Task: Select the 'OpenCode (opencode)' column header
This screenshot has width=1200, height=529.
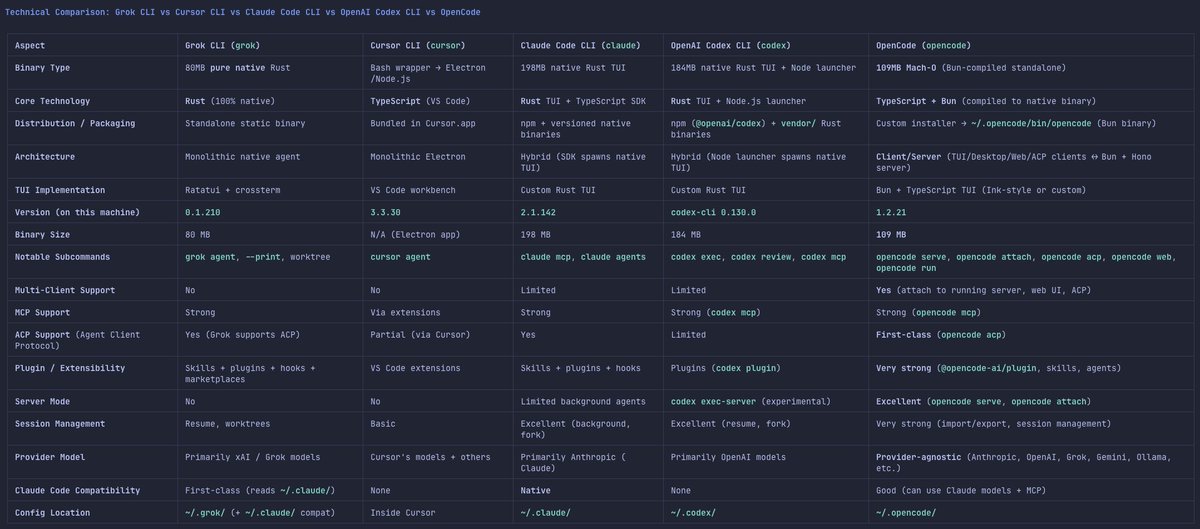Action: tap(923, 45)
